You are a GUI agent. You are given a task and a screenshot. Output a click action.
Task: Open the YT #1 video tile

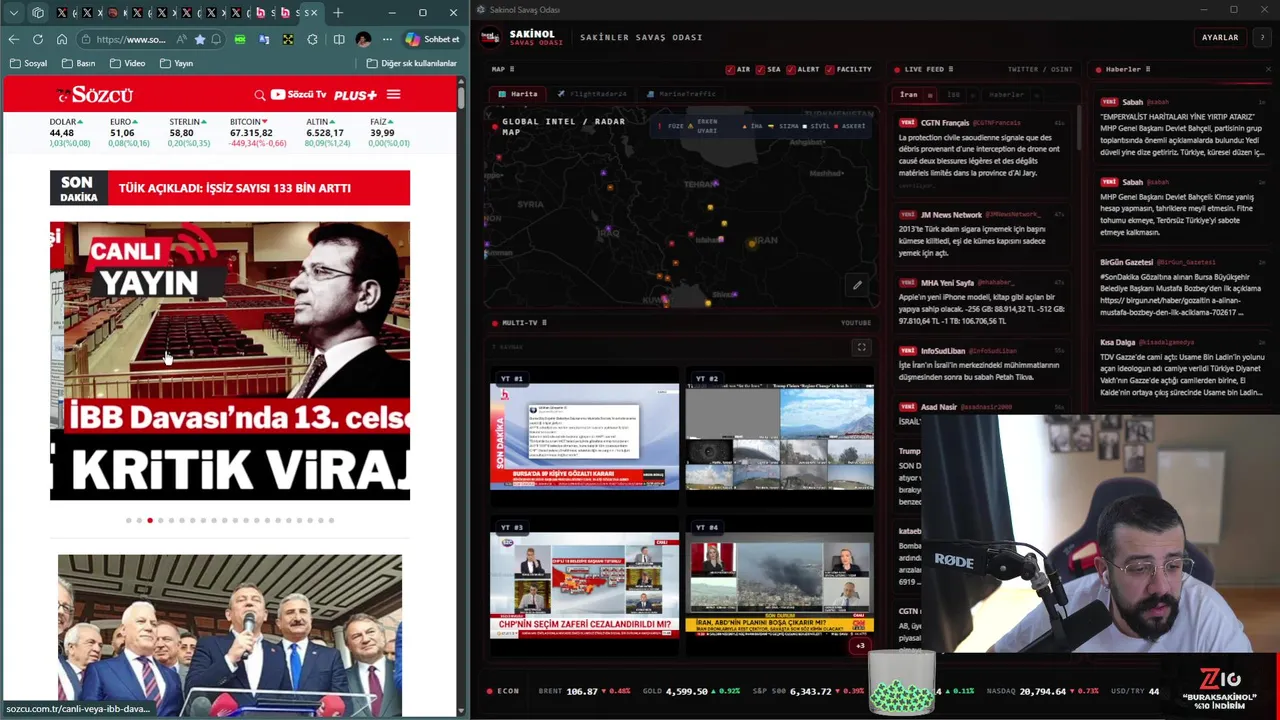(x=584, y=436)
